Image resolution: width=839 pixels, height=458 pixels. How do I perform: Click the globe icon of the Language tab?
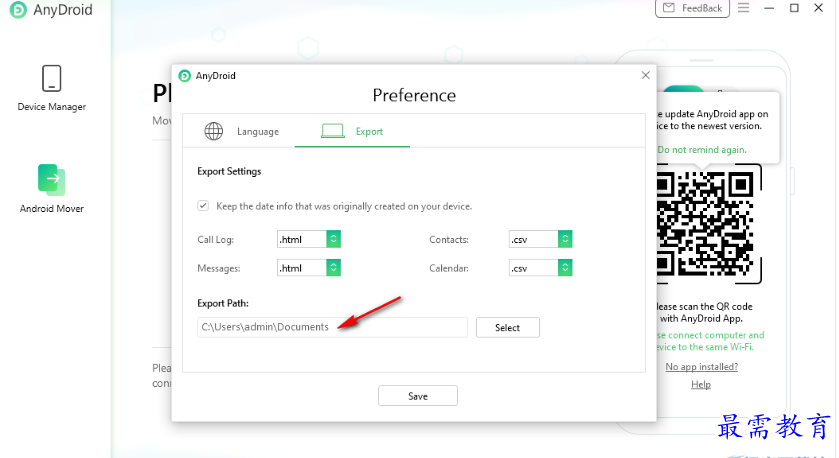[213, 131]
